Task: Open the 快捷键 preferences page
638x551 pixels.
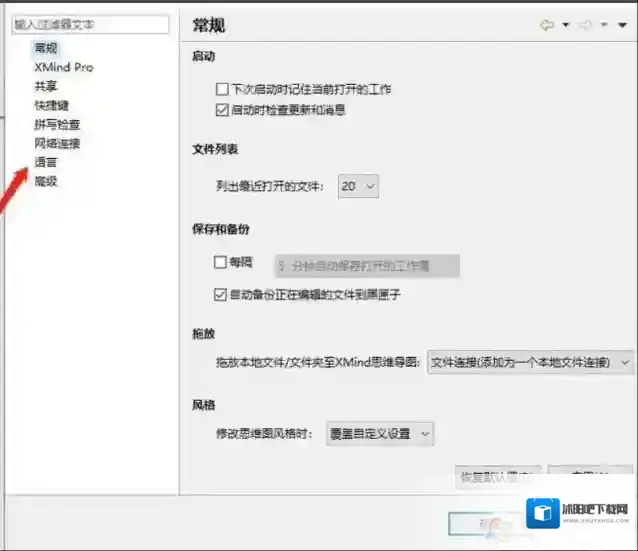Action: (51, 105)
